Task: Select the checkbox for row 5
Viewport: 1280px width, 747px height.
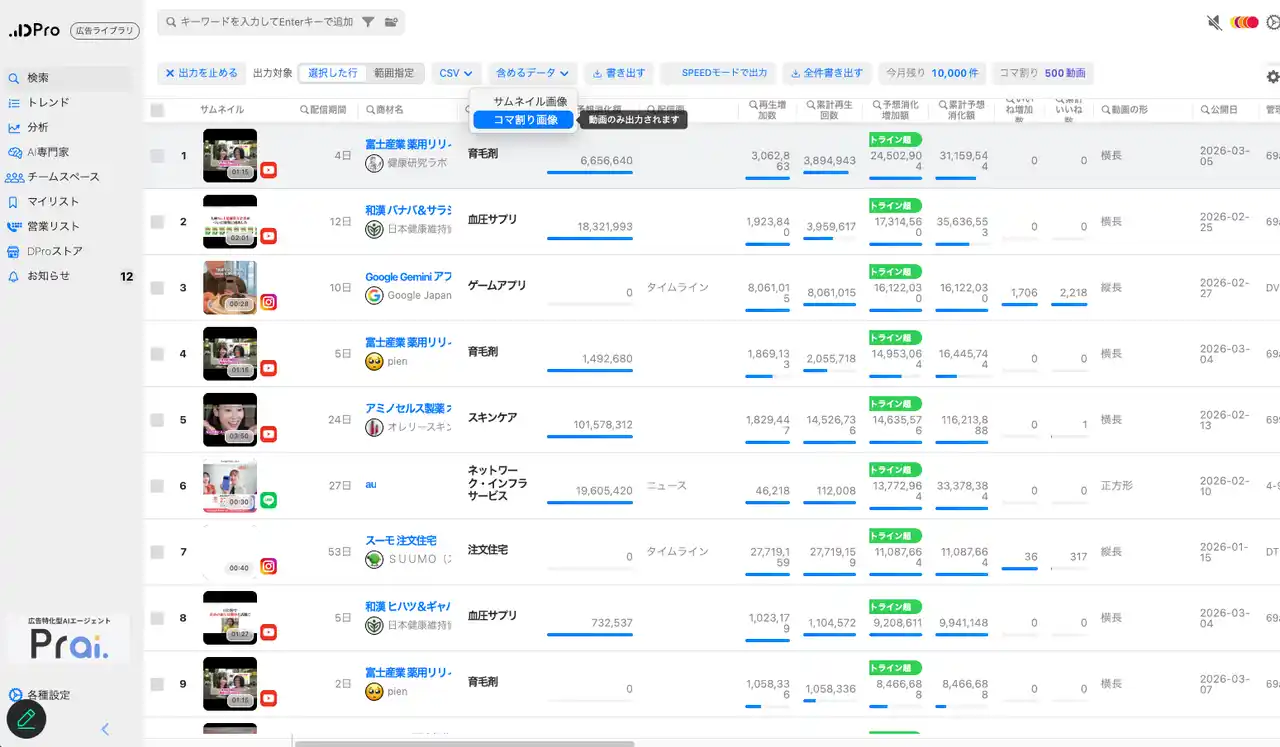Action: (x=157, y=420)
